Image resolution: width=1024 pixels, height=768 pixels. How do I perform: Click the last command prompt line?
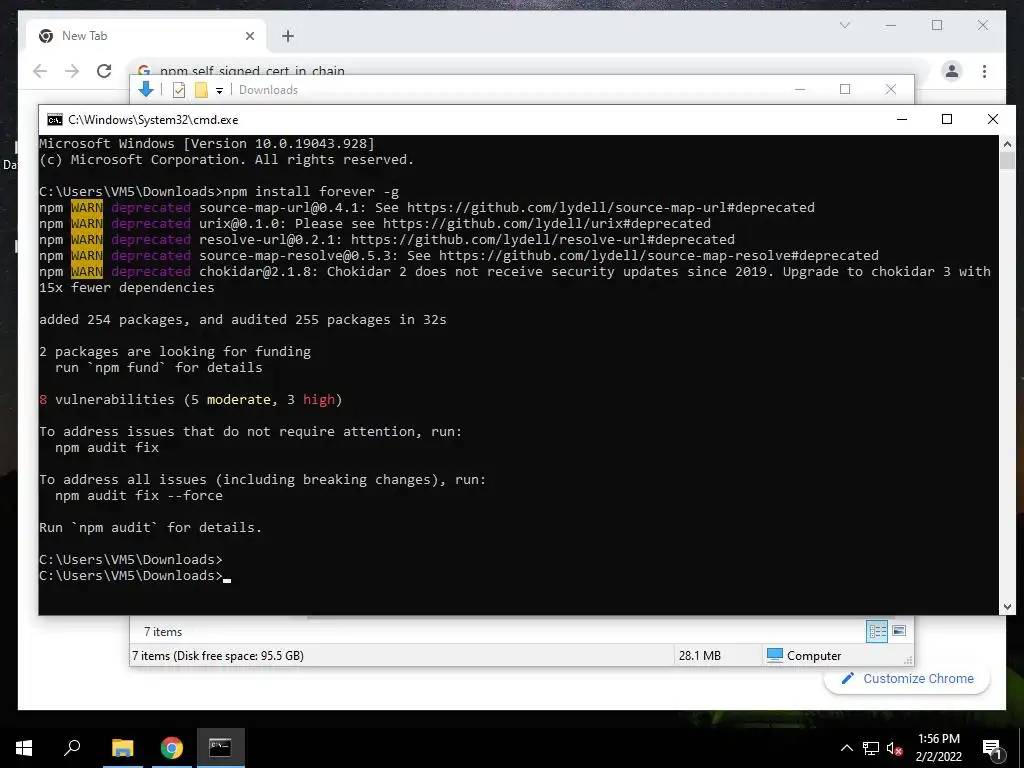135,575
